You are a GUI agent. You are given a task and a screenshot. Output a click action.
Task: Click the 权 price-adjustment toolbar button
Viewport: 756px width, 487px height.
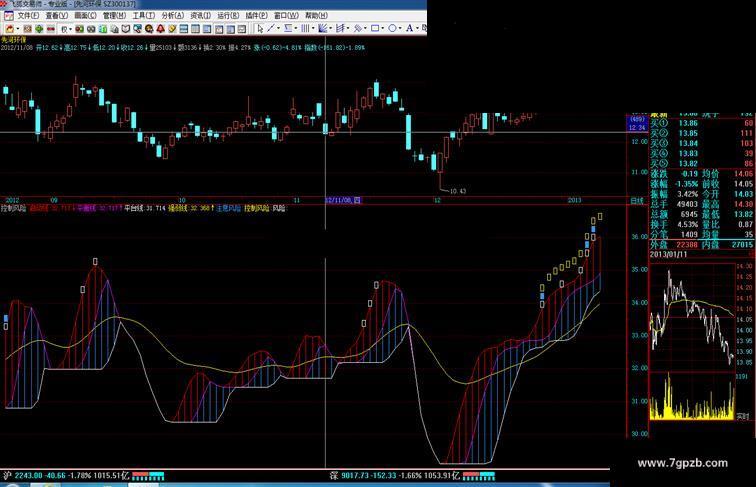click(64, 29)
